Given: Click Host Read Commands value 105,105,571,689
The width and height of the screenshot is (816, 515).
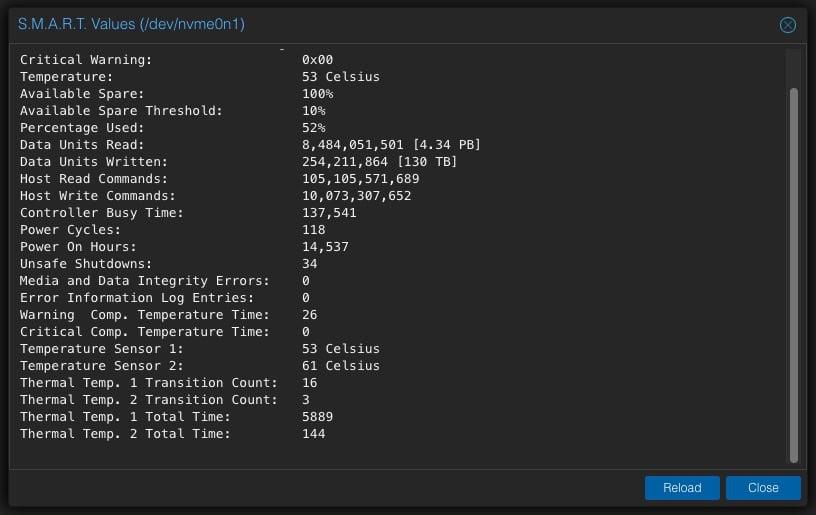Looking at the screenshot, I should [361, 179].
